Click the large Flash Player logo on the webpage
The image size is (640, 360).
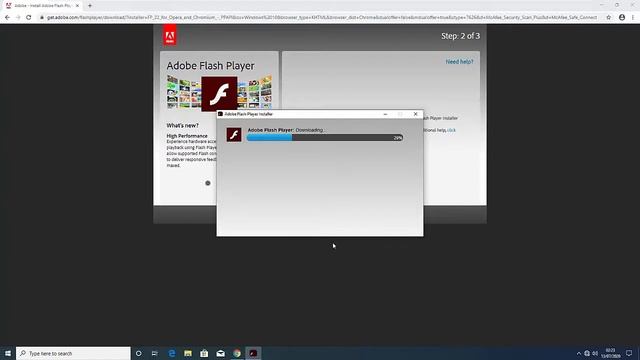click(x=219, y=93)
